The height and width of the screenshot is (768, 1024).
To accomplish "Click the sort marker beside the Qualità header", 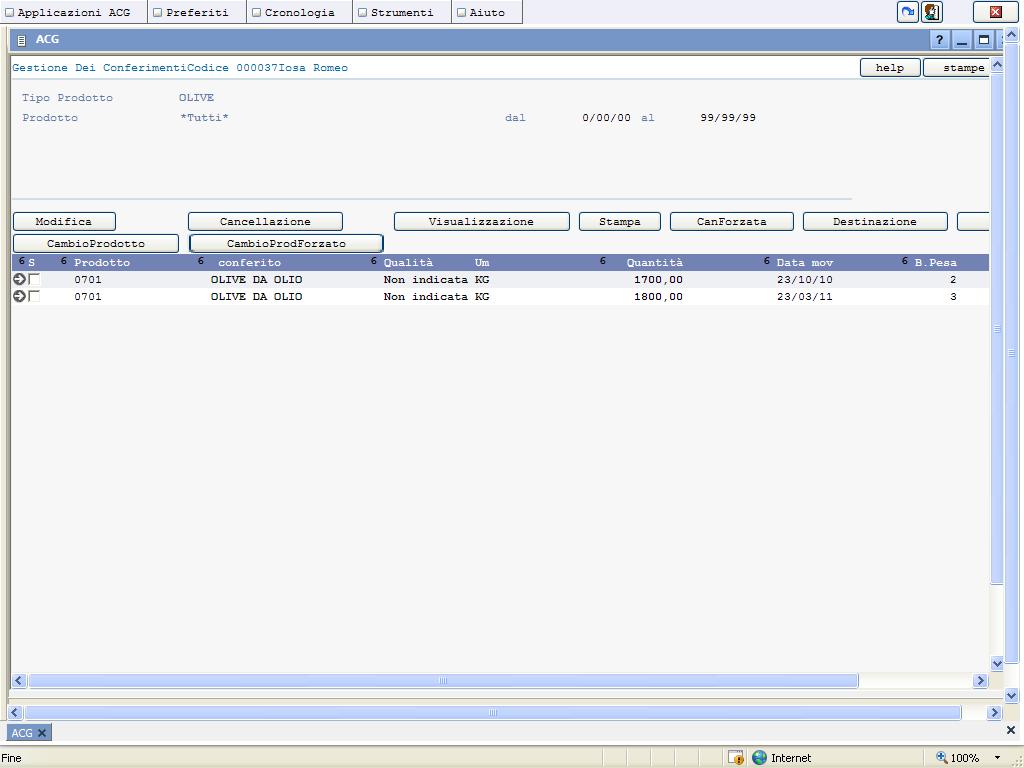I will tap(374, 261).
